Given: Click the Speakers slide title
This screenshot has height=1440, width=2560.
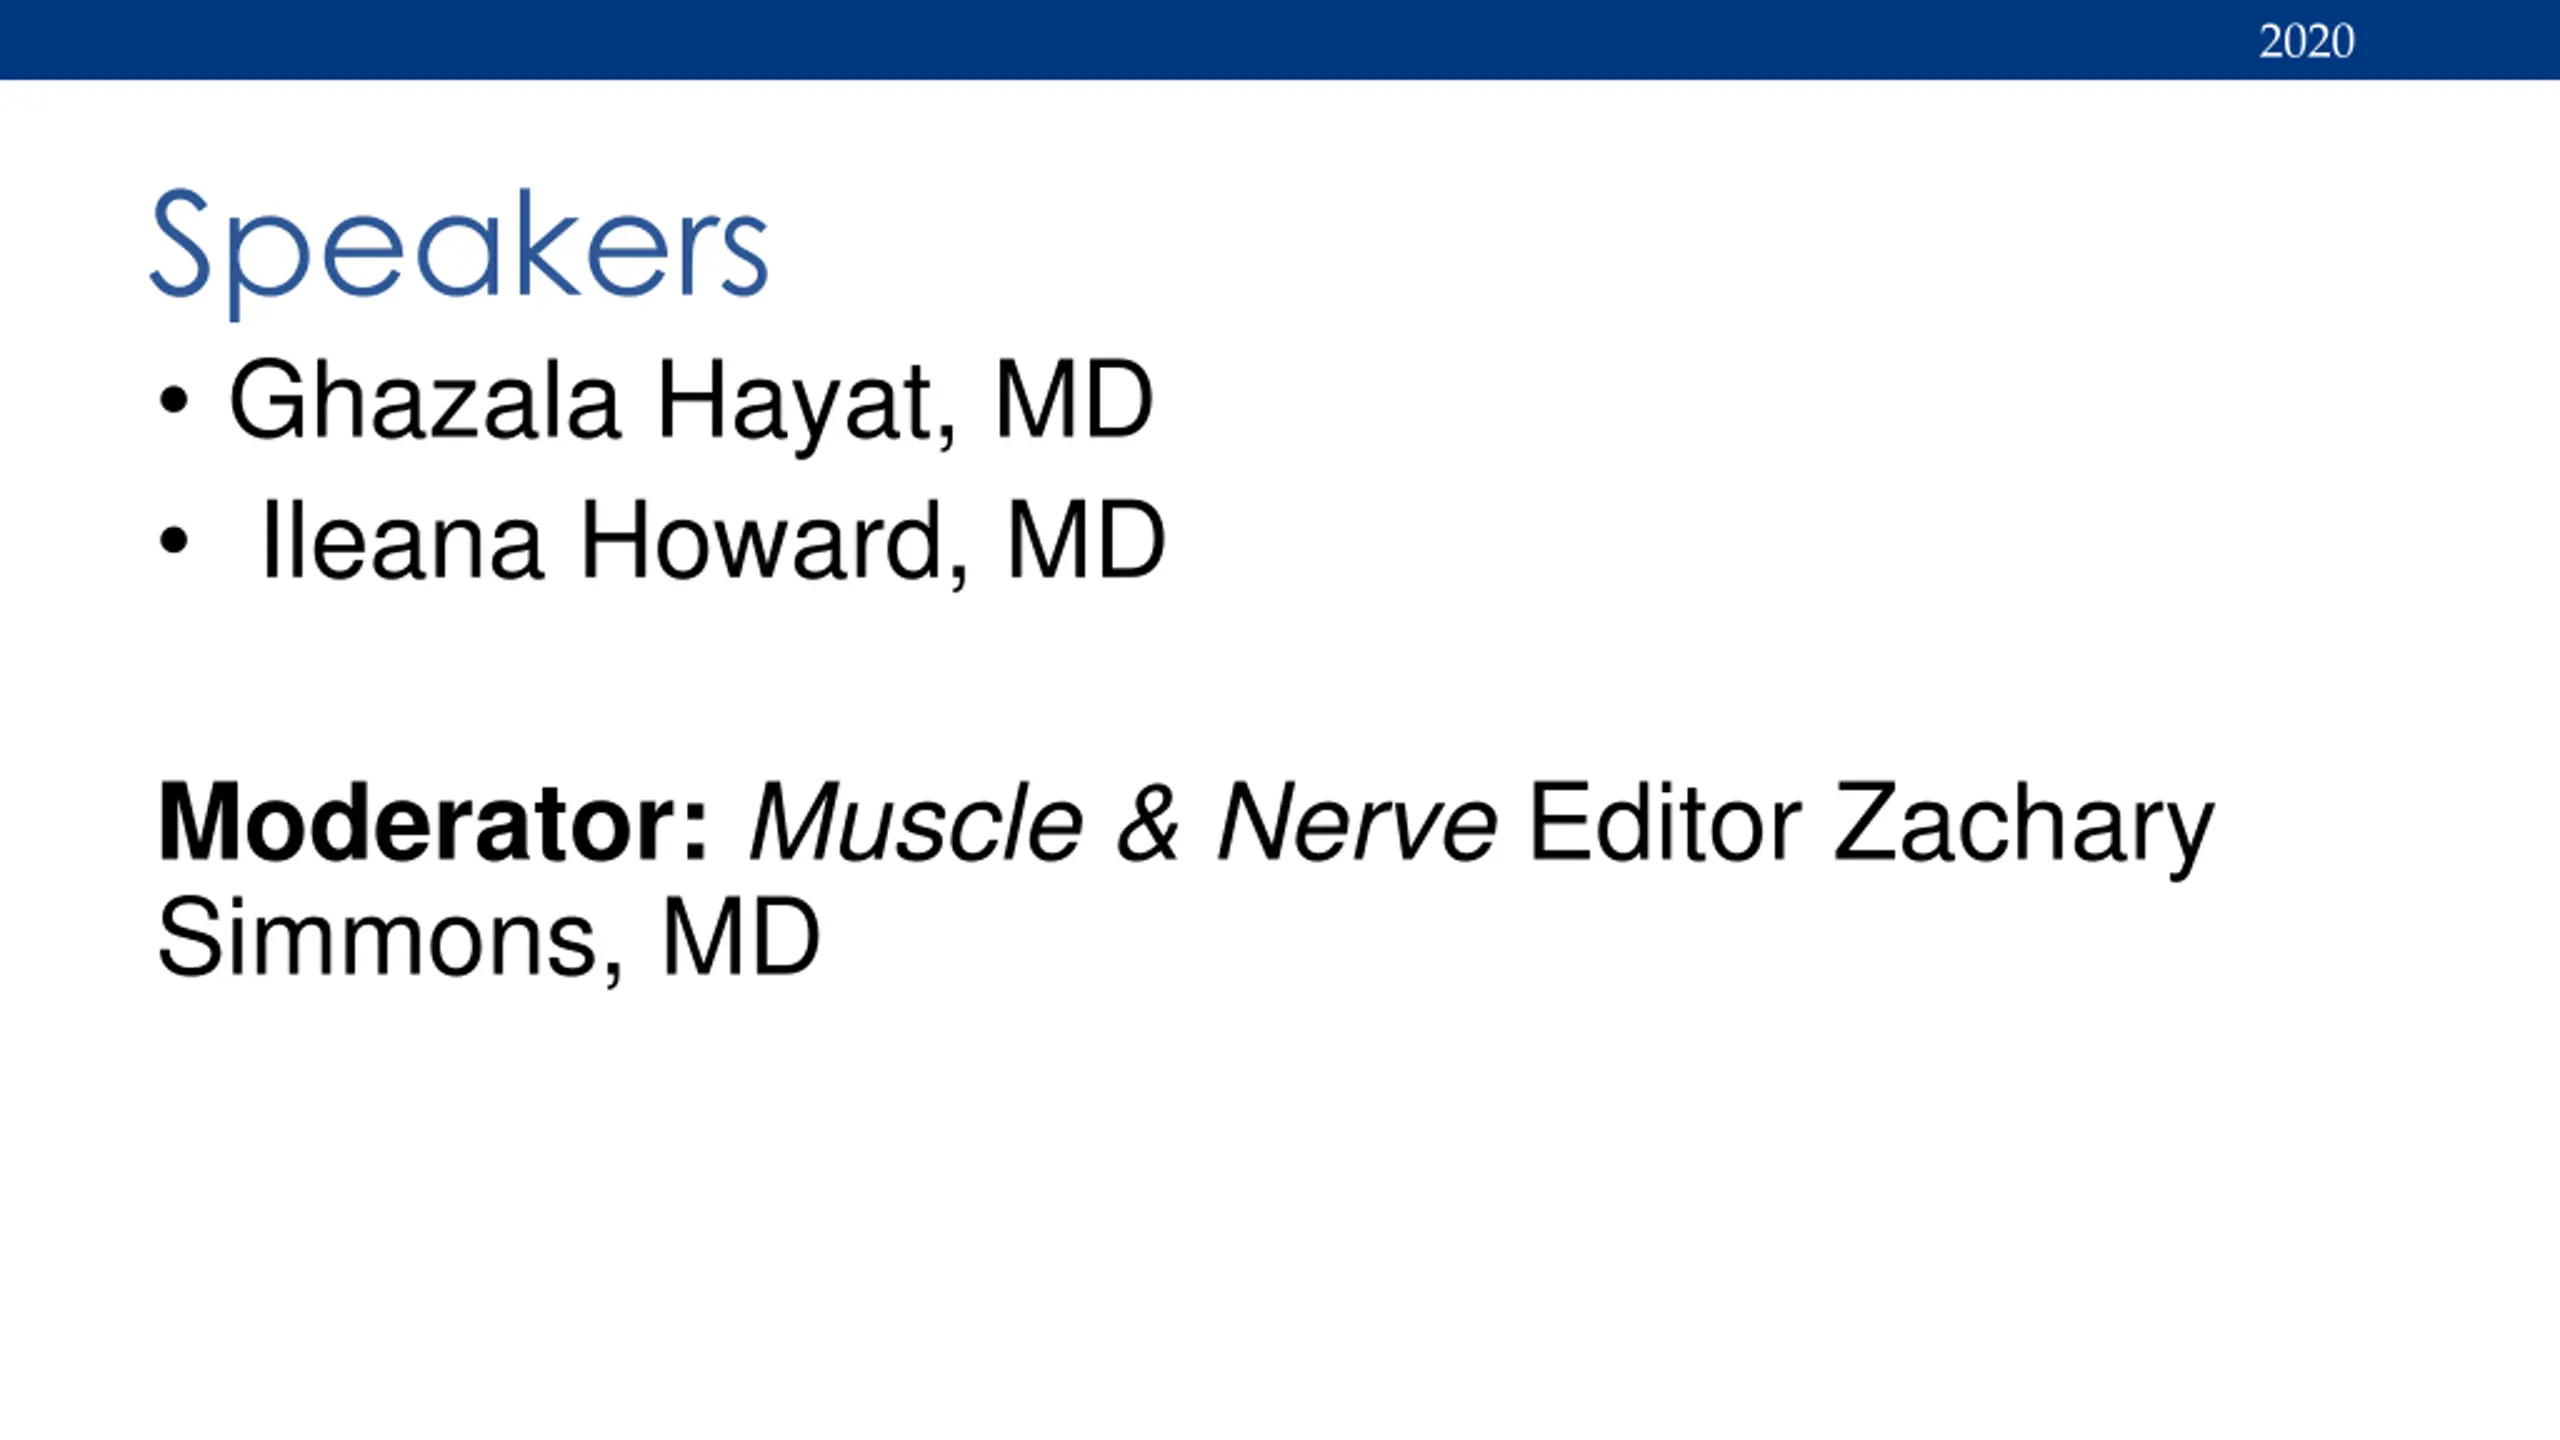Looking at the screenshot, I should 459,252.
